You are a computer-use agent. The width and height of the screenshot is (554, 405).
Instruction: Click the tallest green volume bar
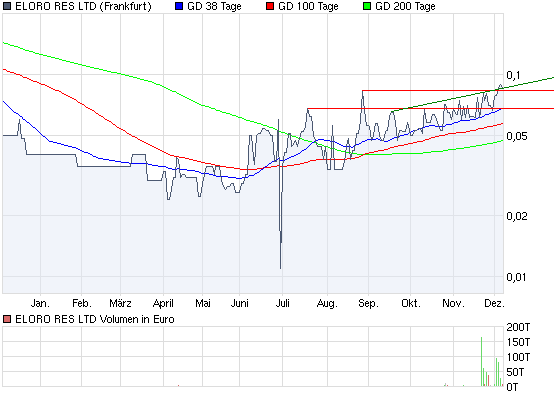[x=482, y=362]
